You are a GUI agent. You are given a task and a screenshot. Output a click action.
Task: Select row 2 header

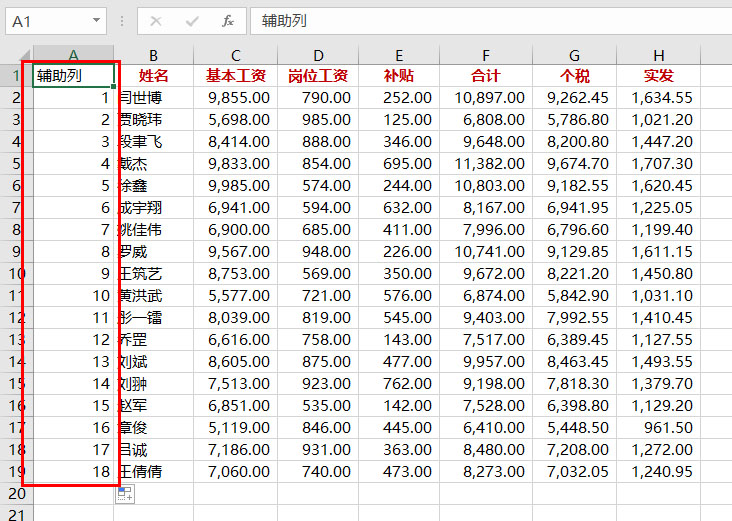click(x=17, y=98)
